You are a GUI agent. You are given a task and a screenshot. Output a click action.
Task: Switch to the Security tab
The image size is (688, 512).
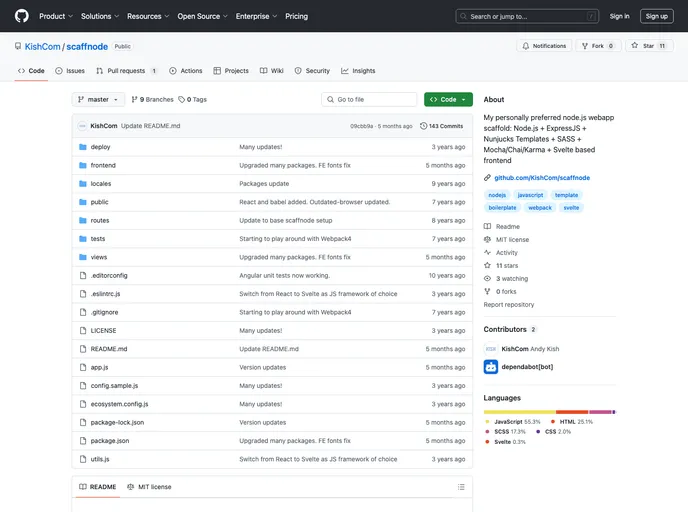[312, 71]
